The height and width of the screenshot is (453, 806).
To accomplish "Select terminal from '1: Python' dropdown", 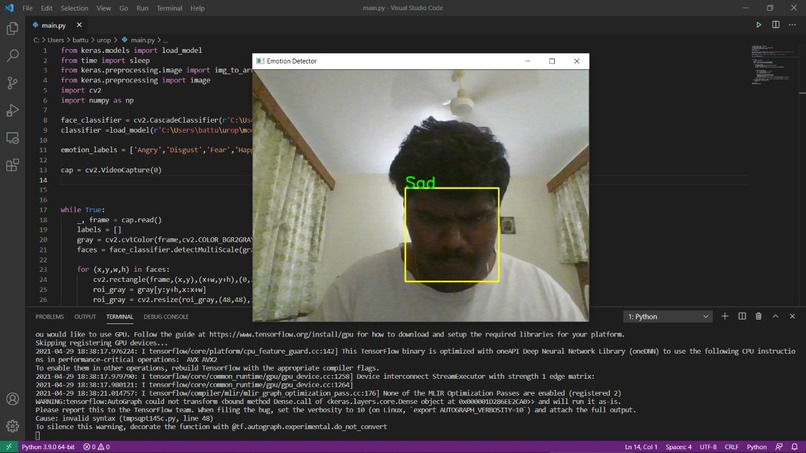I will coord(667,316).
